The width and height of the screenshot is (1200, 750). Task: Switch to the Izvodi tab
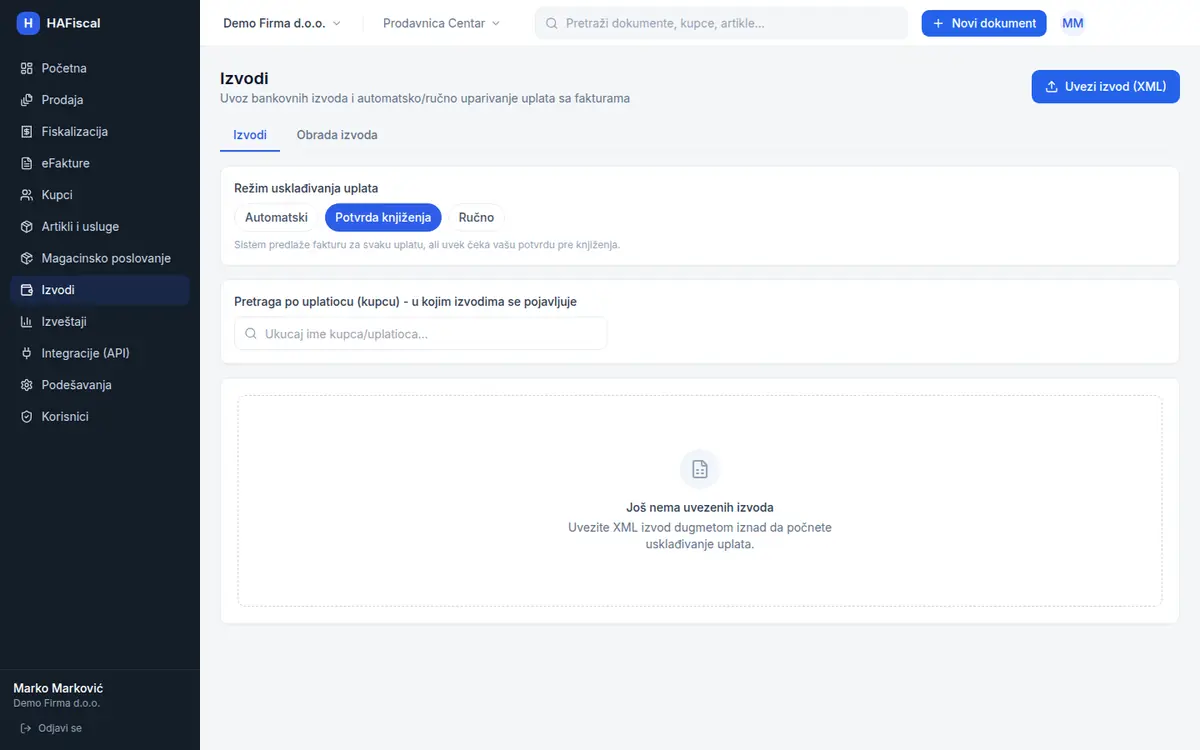250,135
